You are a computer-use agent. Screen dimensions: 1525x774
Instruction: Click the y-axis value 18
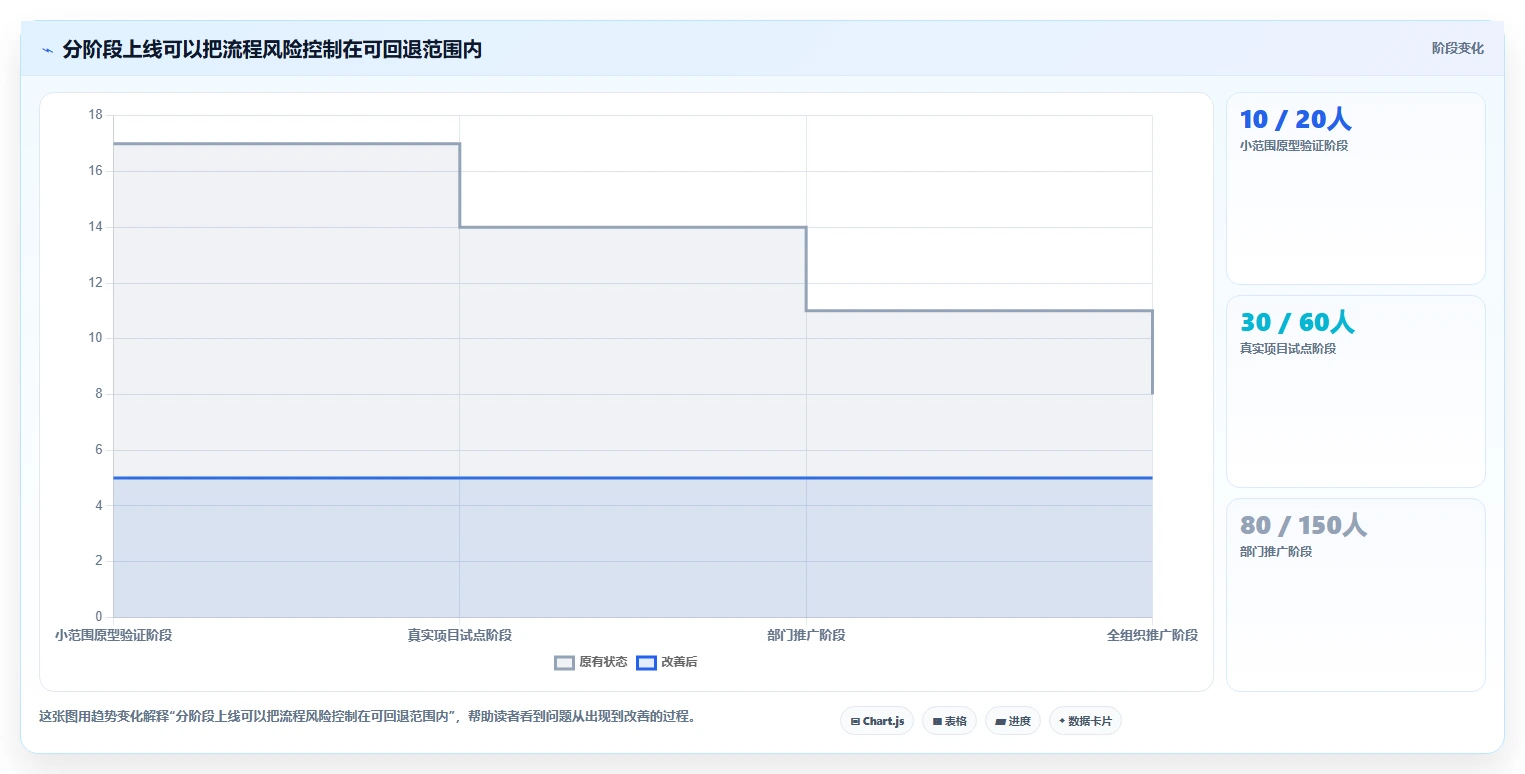click(96, 115)
